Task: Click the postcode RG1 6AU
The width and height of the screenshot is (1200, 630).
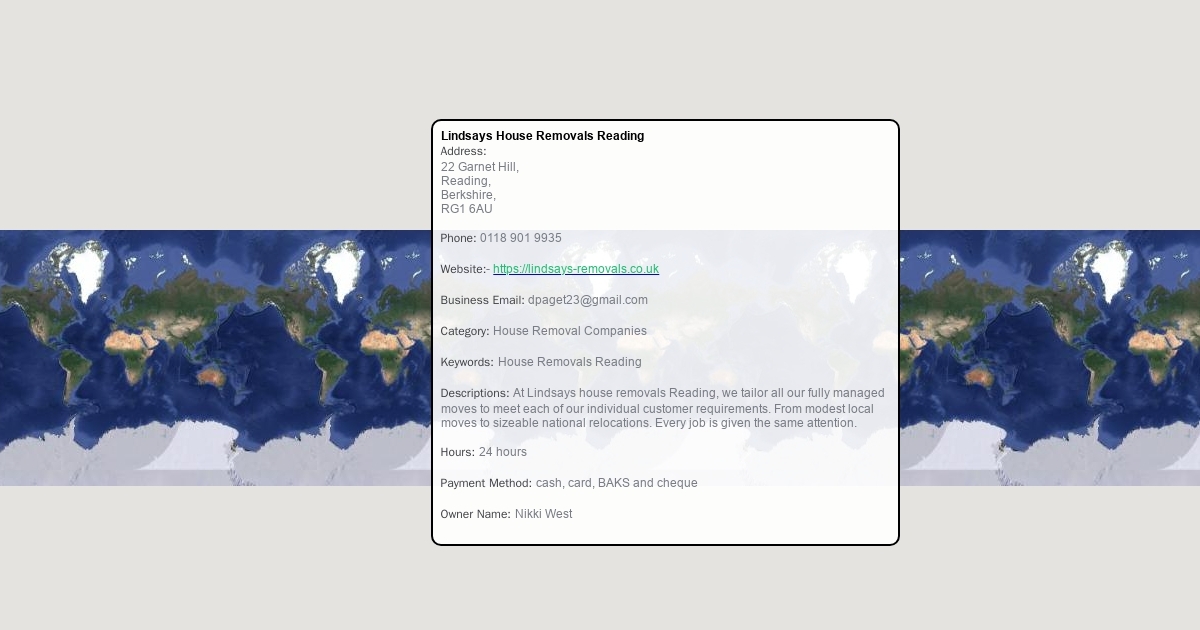Action: (466, 209)
